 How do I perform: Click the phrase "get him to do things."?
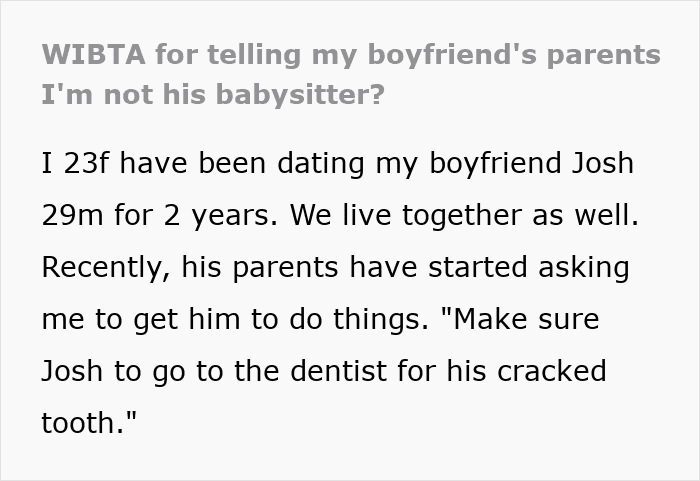[x=281, y=320]
